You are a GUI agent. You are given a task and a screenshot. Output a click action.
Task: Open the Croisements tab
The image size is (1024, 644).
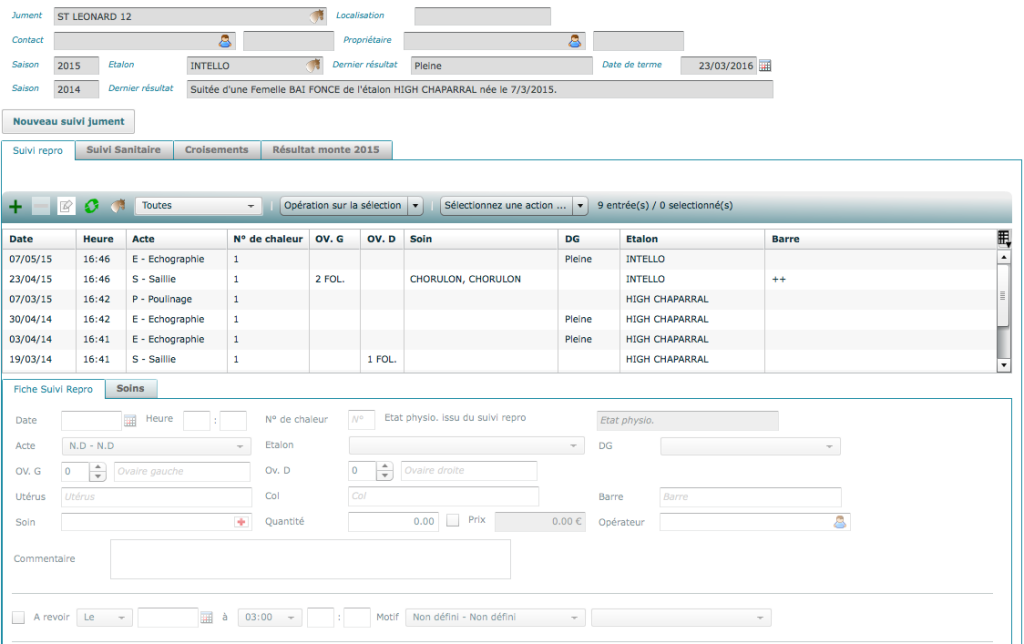tap(217, 150)
